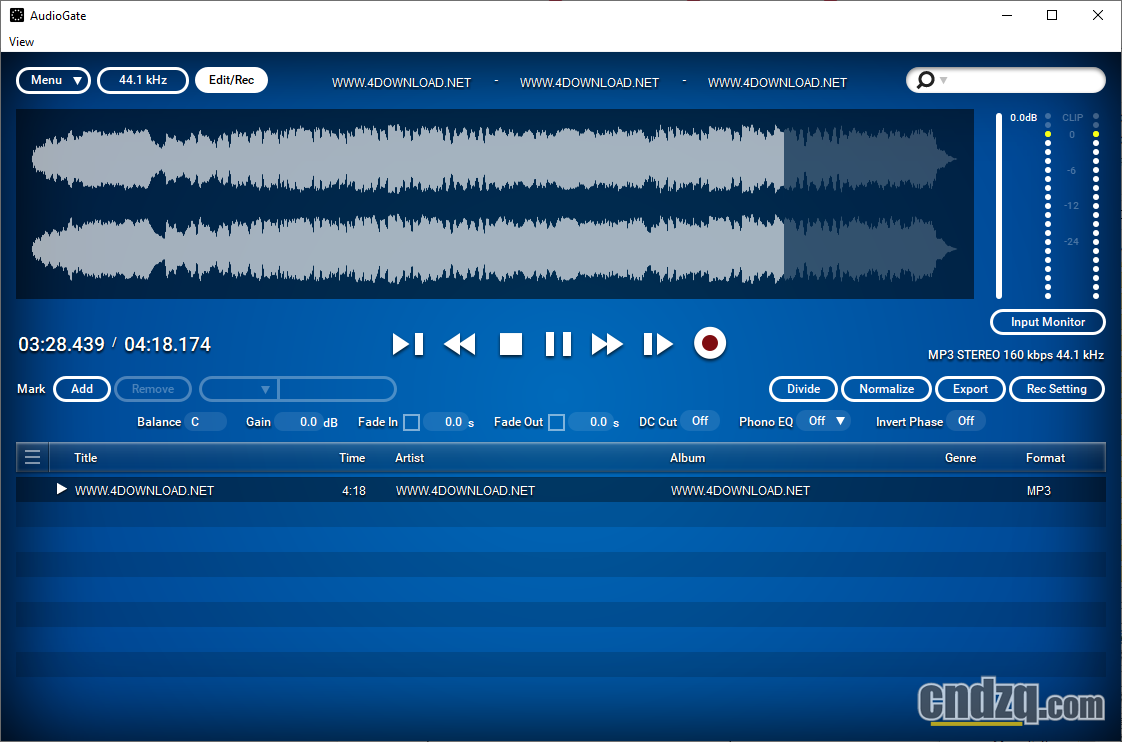Click the record button
1122x742 pixels.
(709, 343)
